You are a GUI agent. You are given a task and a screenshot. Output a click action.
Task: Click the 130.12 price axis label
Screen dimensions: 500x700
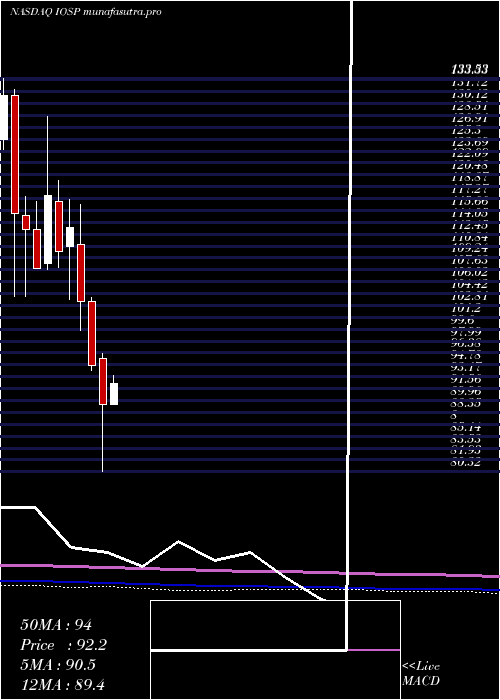[470, 95]
